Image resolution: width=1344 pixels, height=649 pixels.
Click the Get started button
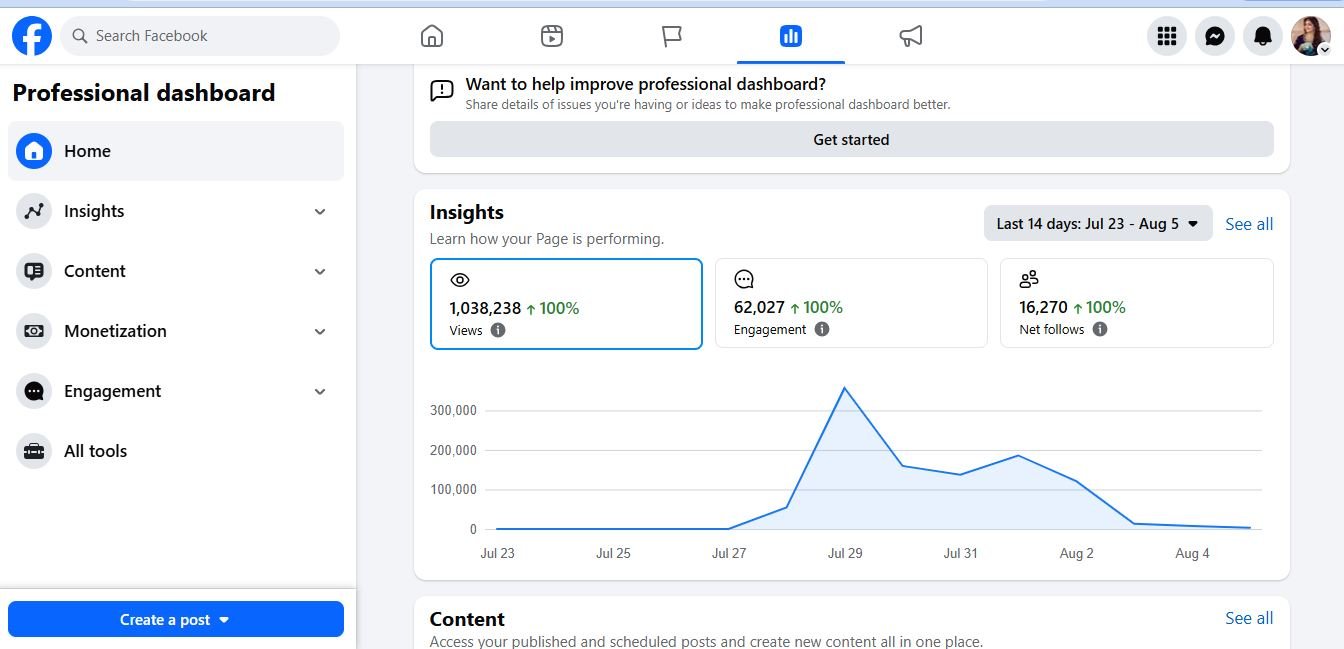click(852, 139)
